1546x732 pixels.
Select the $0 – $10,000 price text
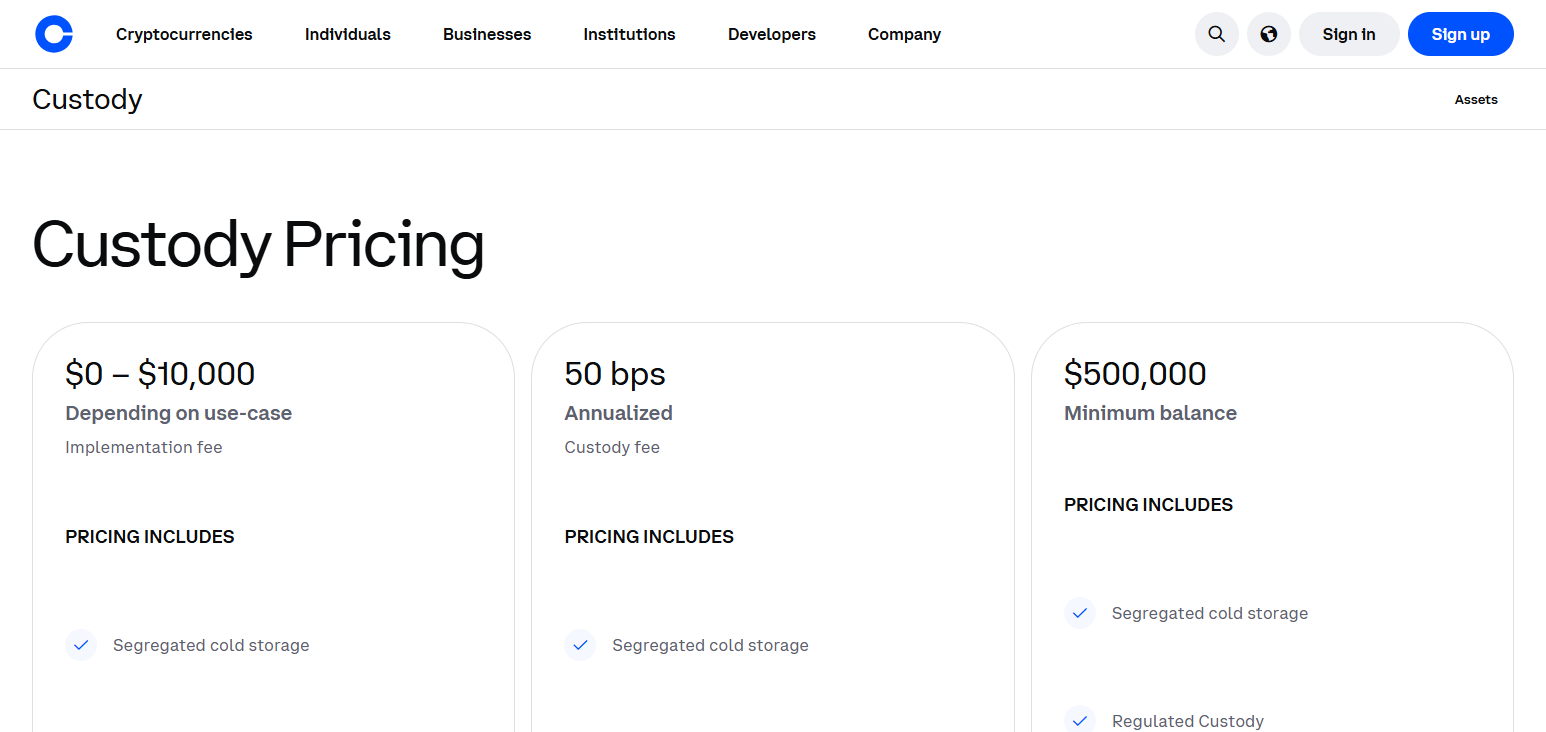(160, 374)
